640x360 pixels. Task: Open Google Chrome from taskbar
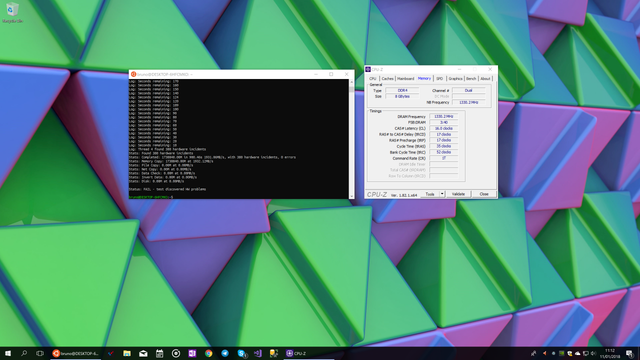(x=209, y=353)
